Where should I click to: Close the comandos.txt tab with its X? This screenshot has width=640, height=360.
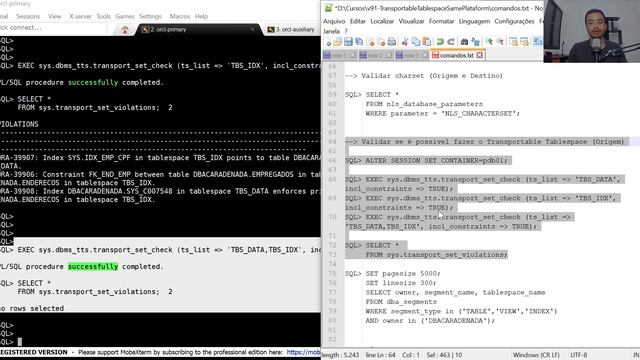480,55
